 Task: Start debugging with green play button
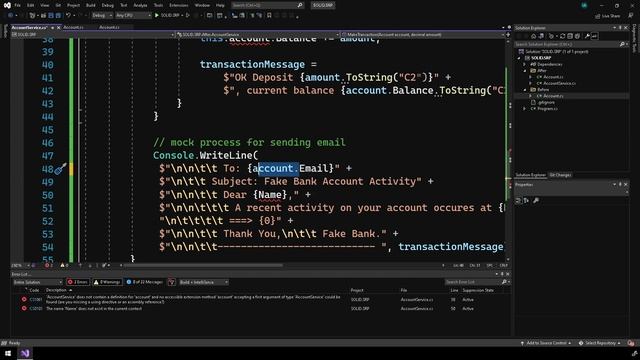pos(157,16)
